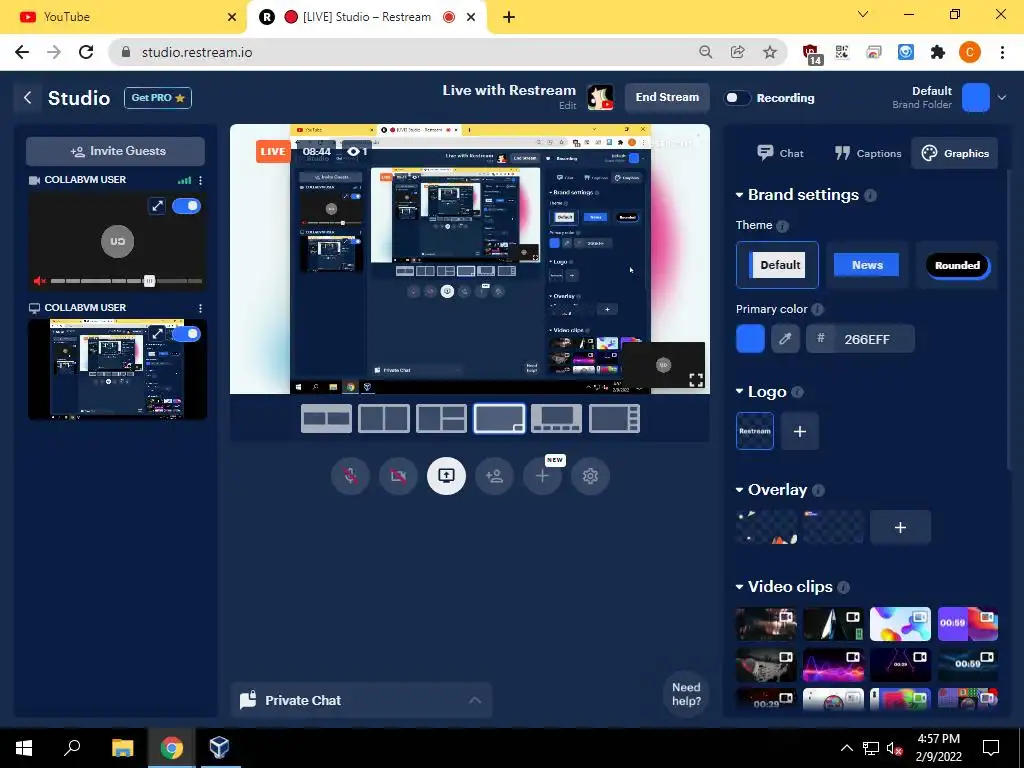Image resolution: width=1024 pixels, height=768 pixels.
Task: Select the colorful blobs video clip
Action: click(x=900, y=624)
